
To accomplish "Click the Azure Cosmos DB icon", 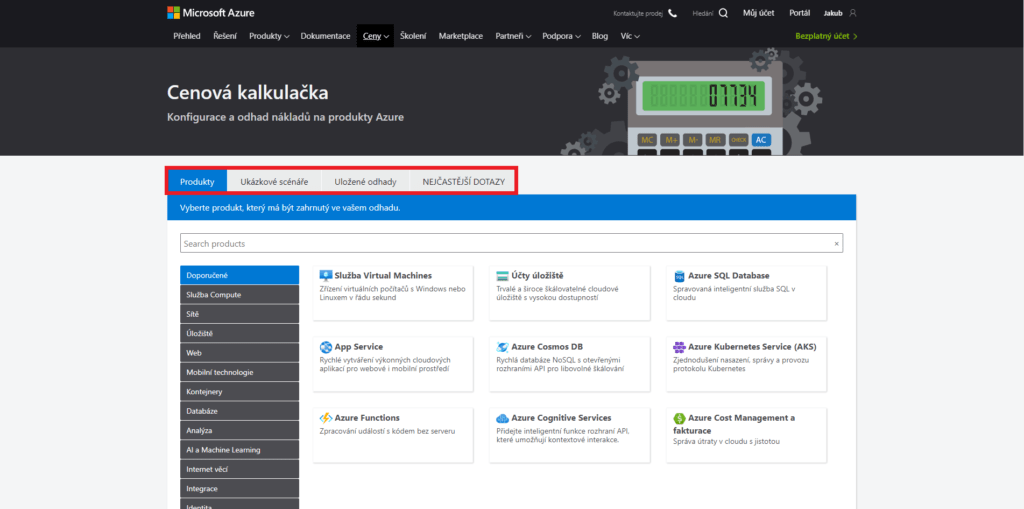I will pyautogui.click(x=502, y=347).
